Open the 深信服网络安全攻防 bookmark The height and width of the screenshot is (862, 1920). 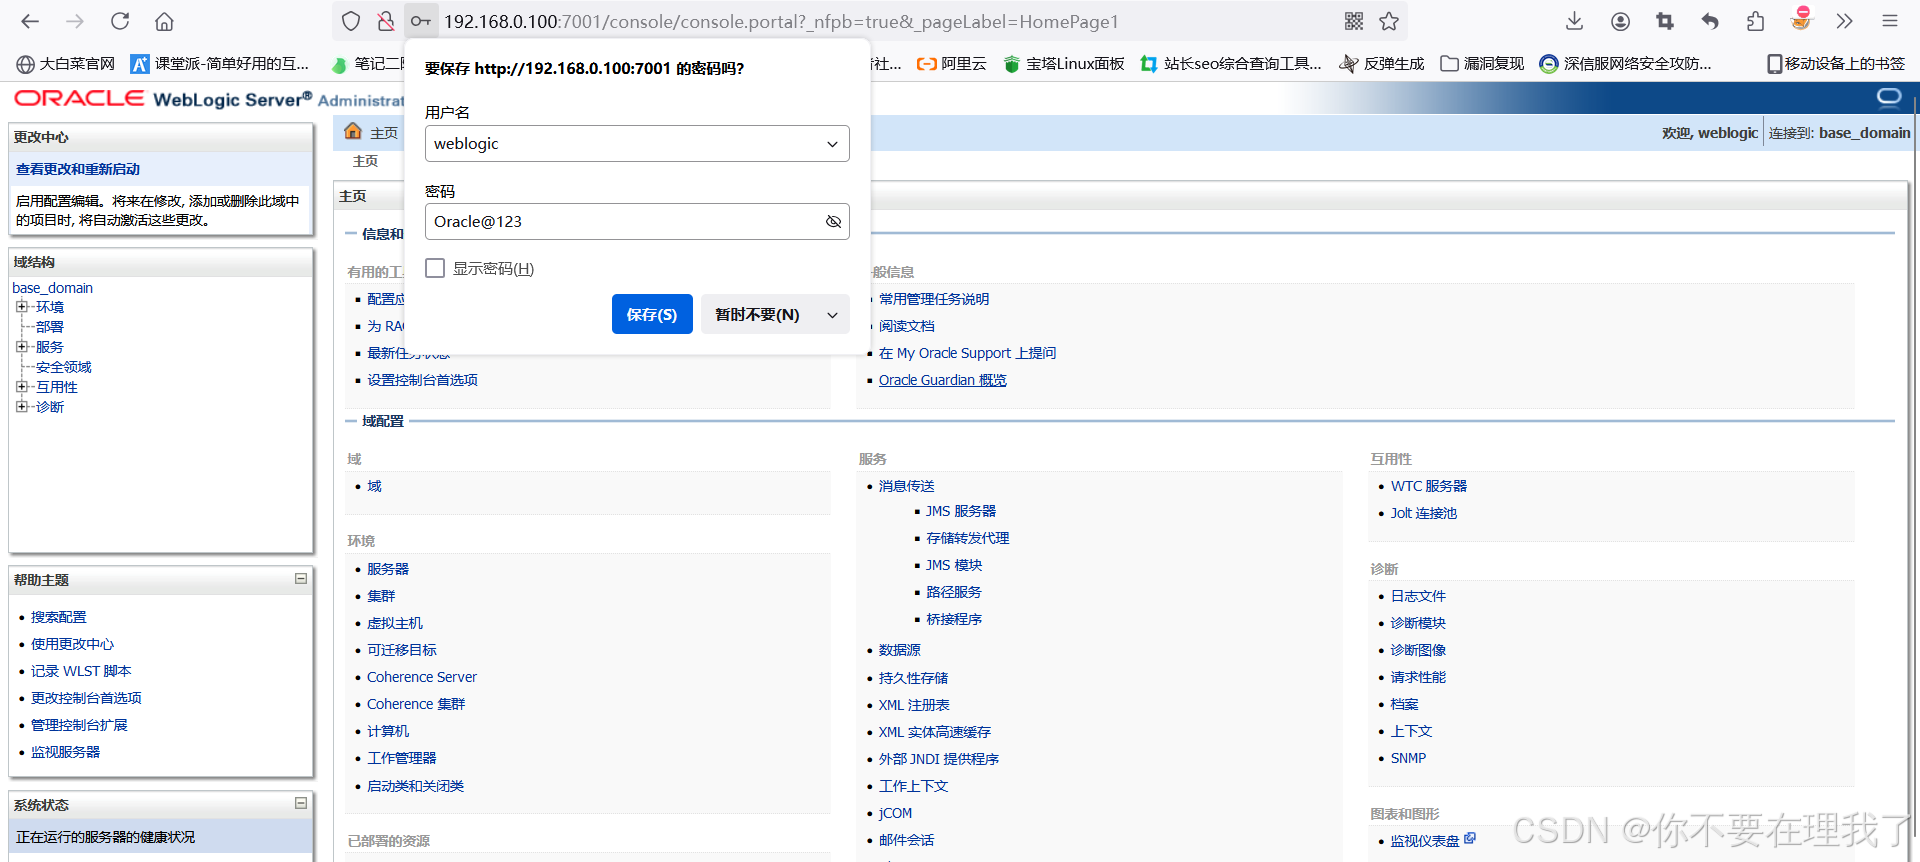click(x=1626, y=64)
